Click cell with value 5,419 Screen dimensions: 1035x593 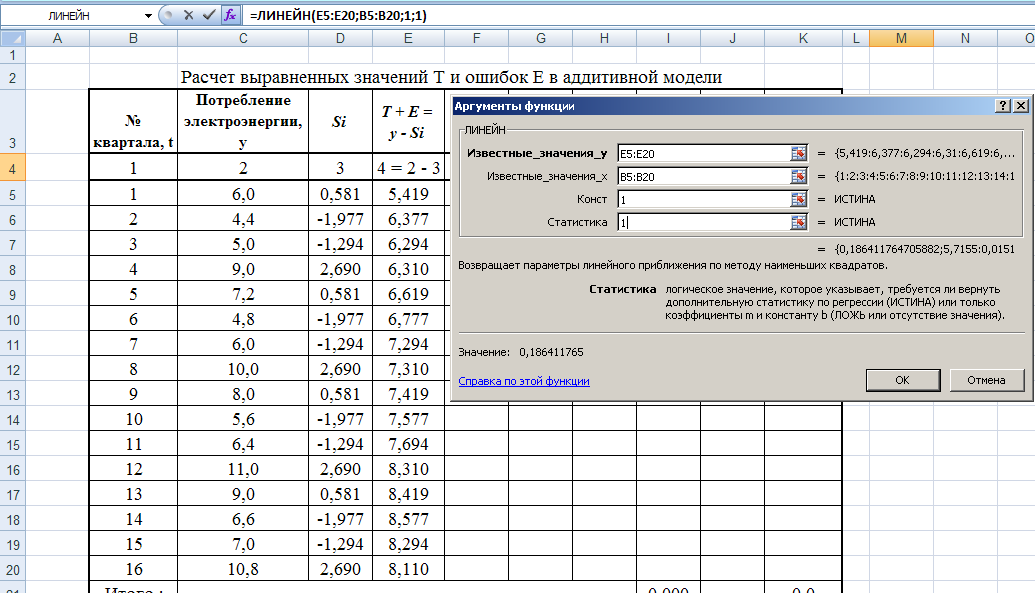point(408,194)
